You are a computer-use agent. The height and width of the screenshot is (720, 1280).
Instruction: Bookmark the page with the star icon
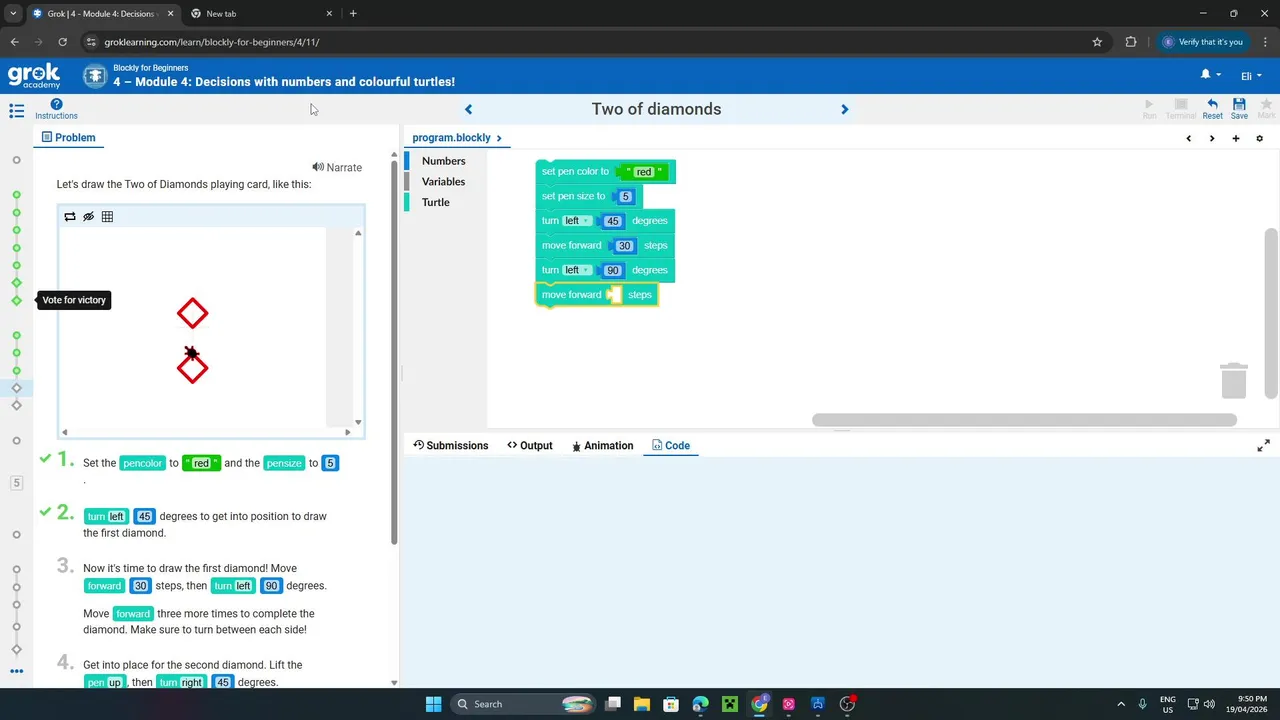coord(1097,42)
